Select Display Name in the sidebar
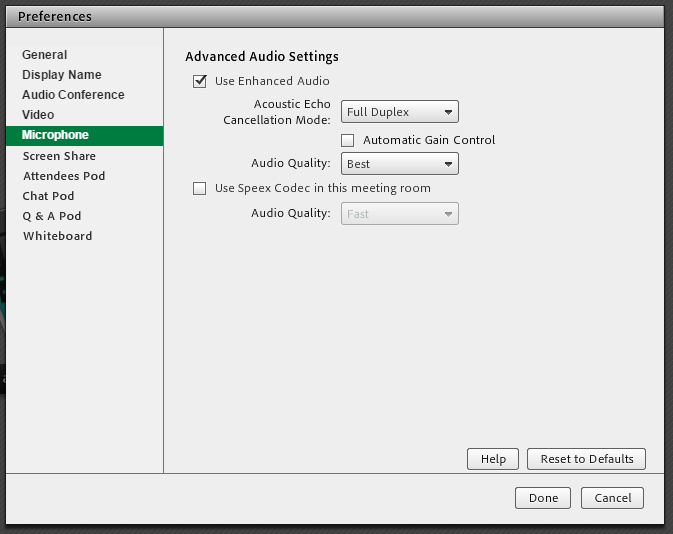 point(62,75)
